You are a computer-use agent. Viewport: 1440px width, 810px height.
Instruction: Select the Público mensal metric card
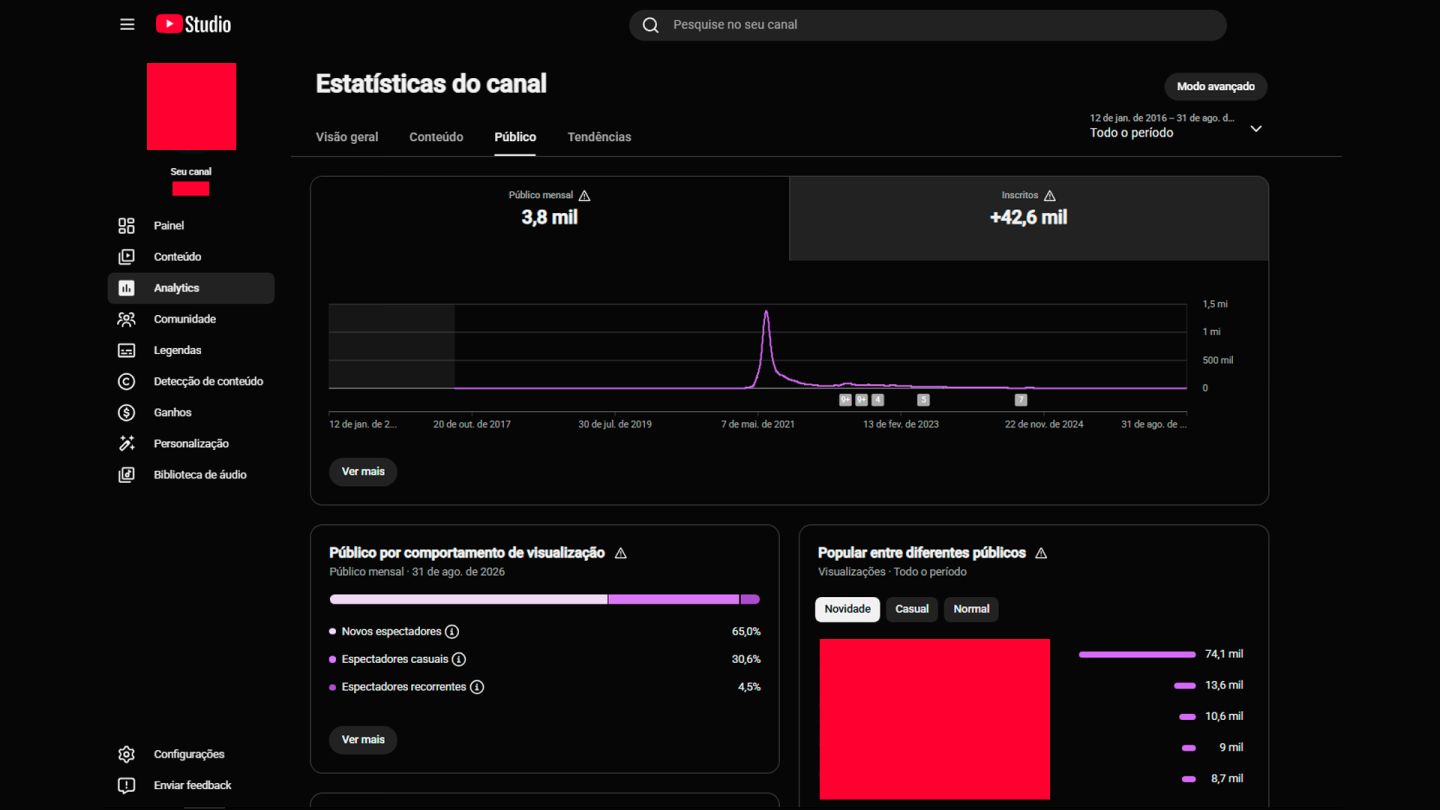pyautogui.click(x=550, y=218)
